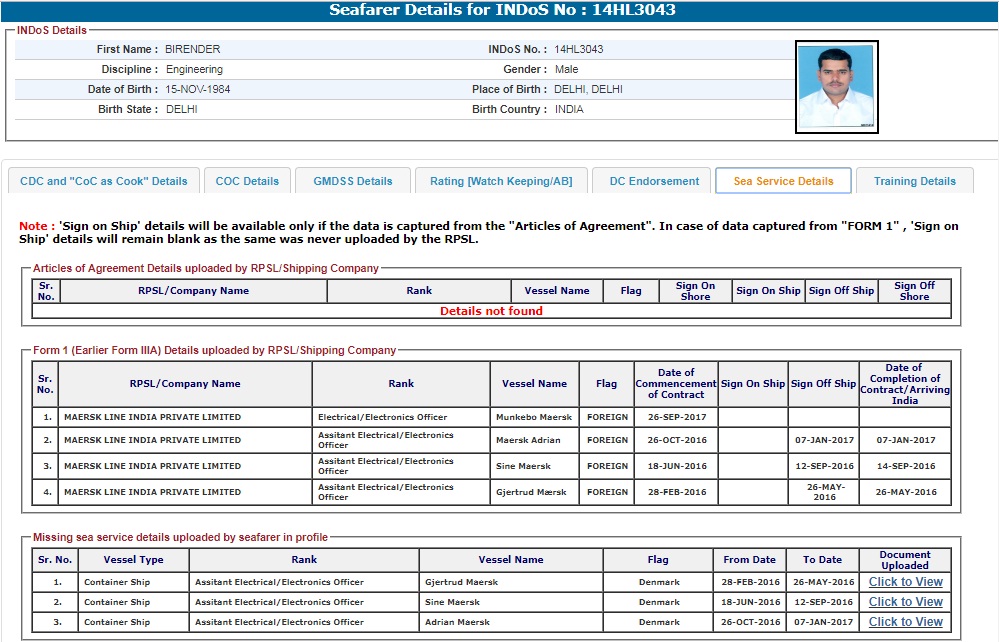This screenshot has width=999, height=642.
Task: Select the Electrical/Electronics Officer rank cell in row 1
Action: (382, 417)
